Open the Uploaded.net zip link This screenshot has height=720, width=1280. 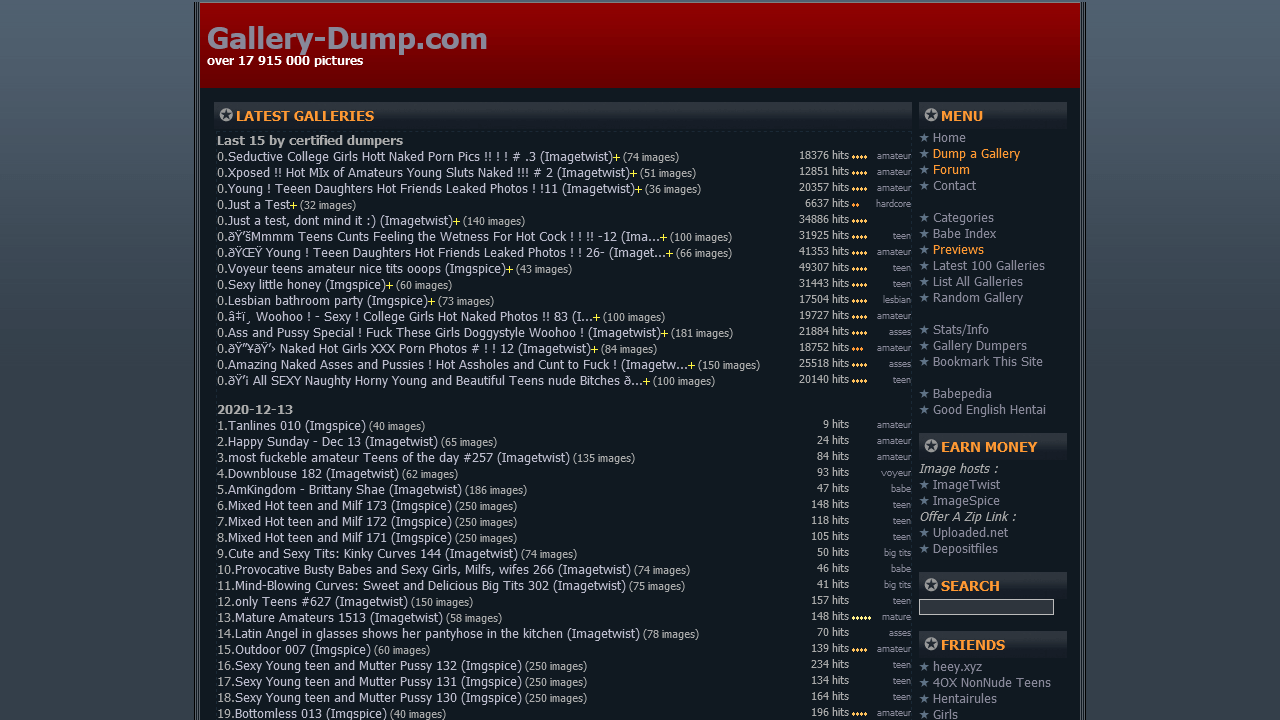pos(970,533)
